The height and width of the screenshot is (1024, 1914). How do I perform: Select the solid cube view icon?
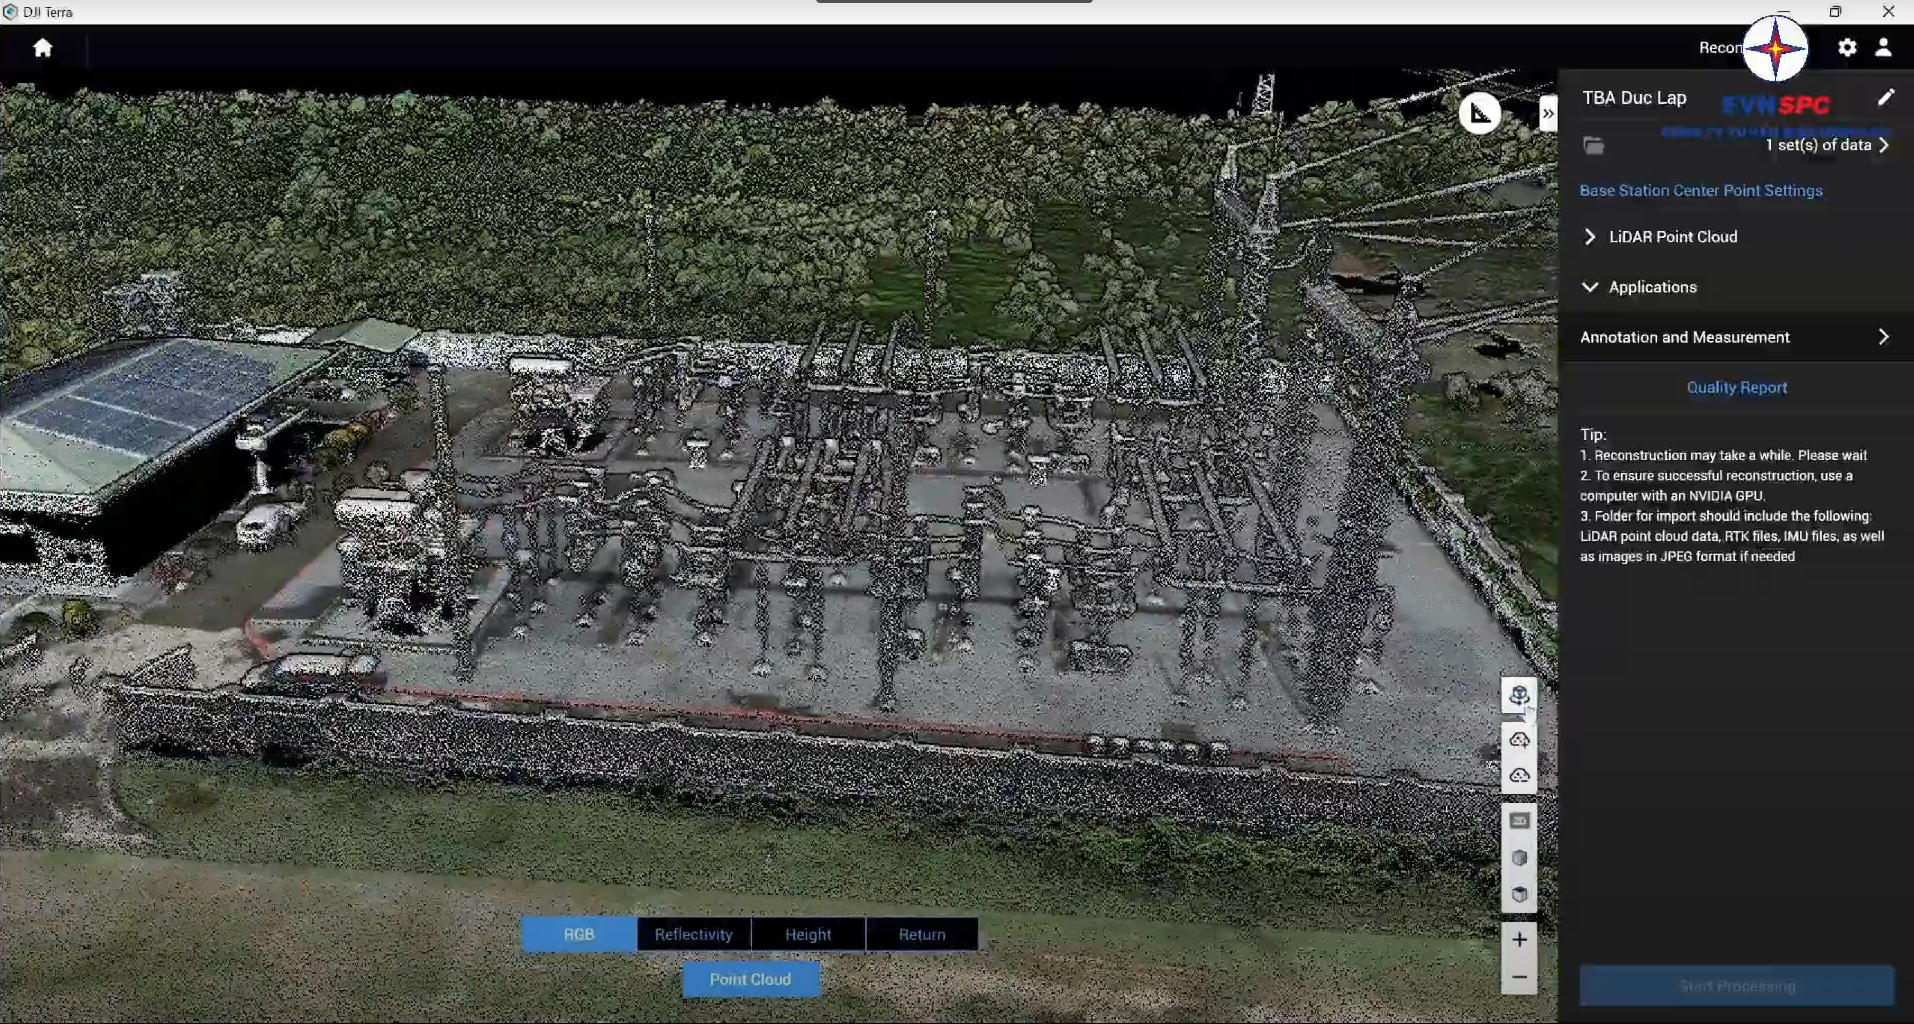click(x=1519, y=858)
